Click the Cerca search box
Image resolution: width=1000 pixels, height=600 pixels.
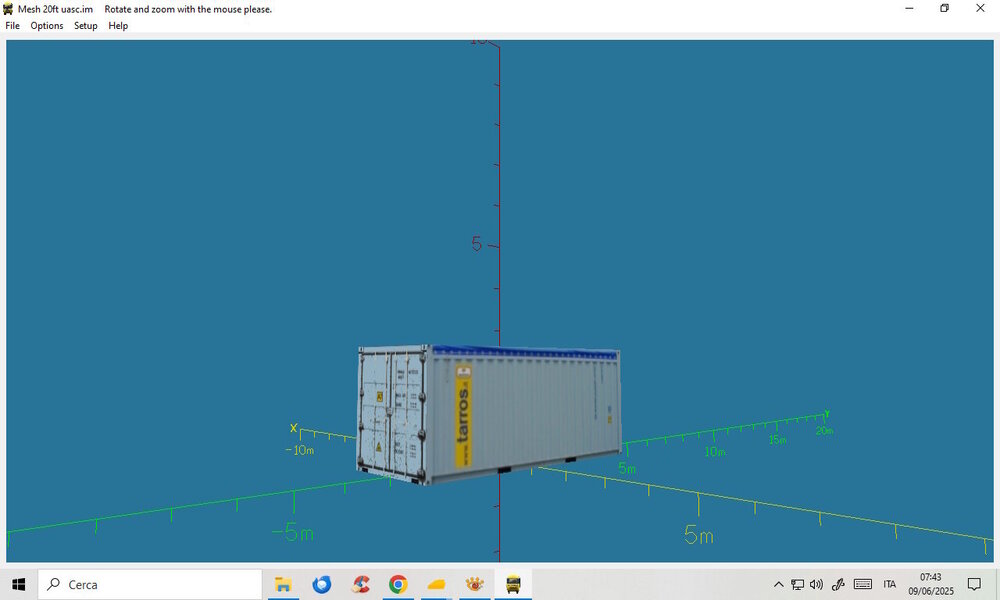click(x=150, y=584)
